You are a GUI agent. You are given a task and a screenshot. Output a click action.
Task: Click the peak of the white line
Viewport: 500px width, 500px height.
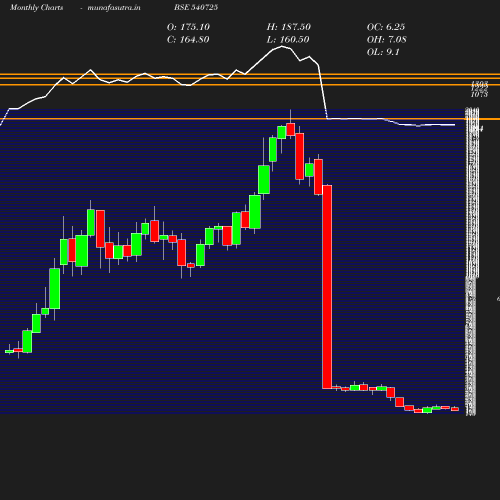point(282,46)
